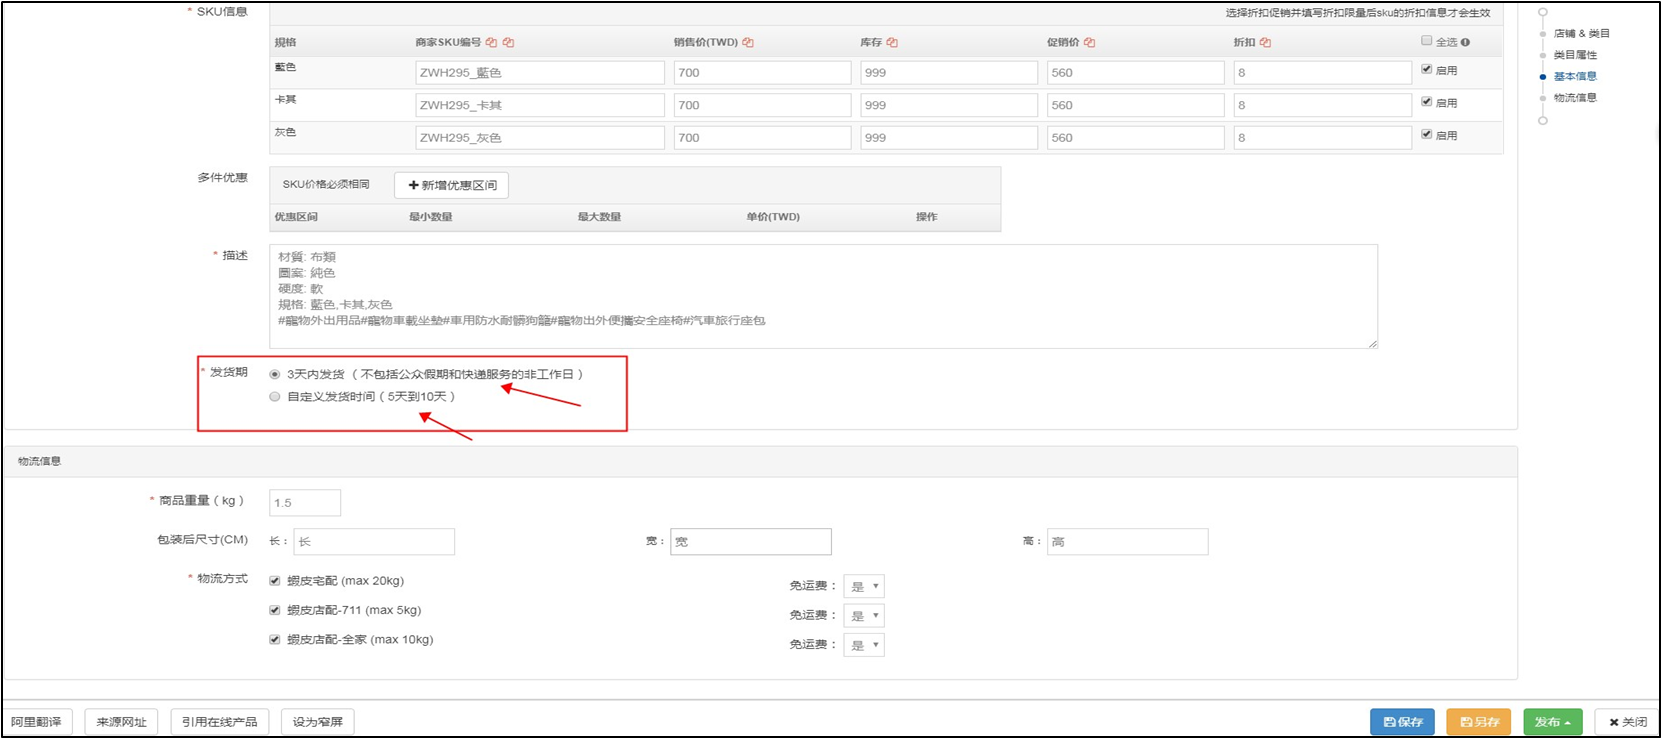Uncheck the 蝦皮店配-711 shipping method
This screenshot has height=739, width=1662.
click(275, 610)
